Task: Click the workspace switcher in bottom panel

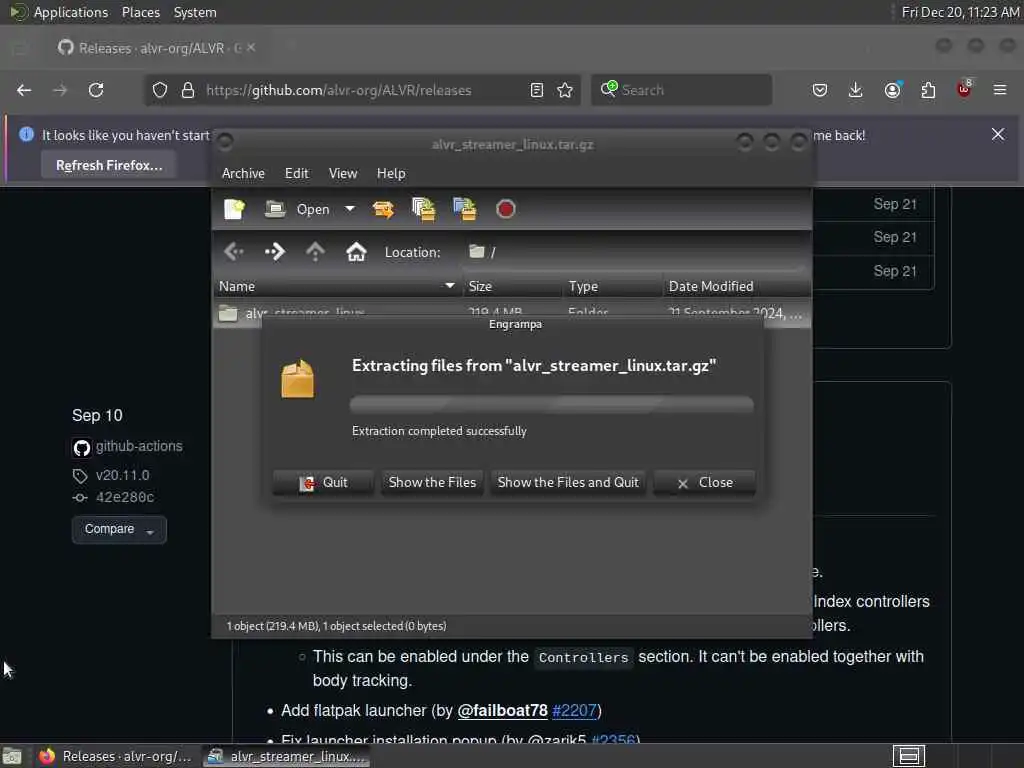Action: coord(909,756)
